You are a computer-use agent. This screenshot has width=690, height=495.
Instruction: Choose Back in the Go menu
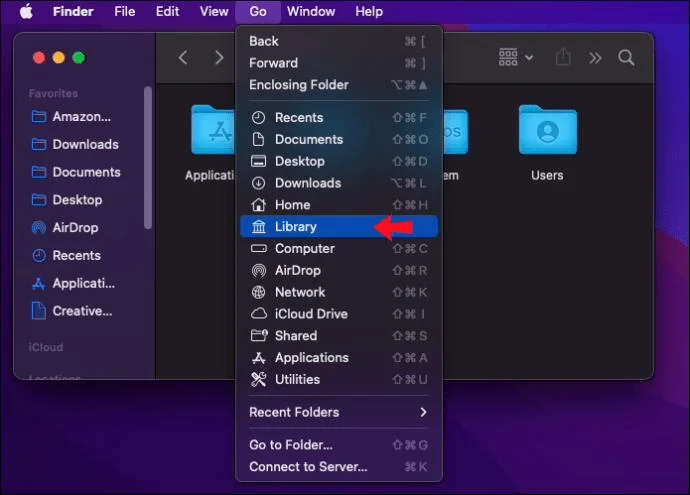tap(339, 41)
